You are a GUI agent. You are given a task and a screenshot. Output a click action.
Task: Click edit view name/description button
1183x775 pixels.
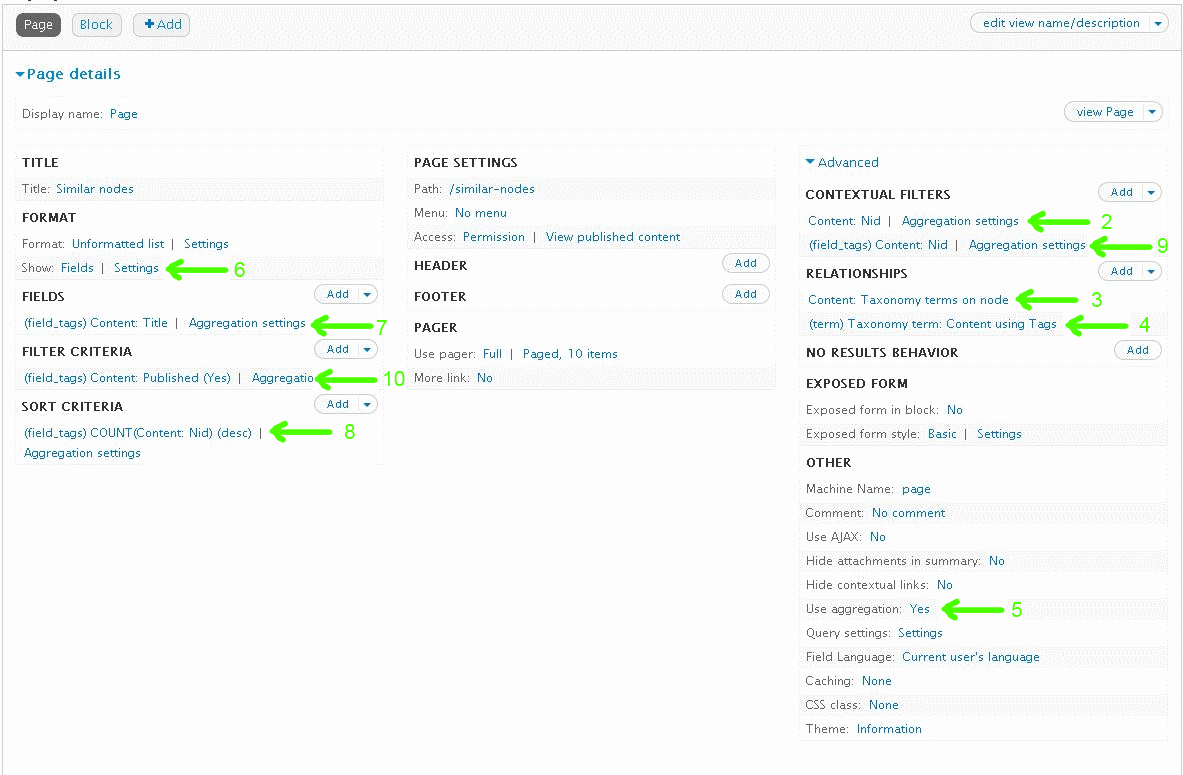click(1060, 23)
